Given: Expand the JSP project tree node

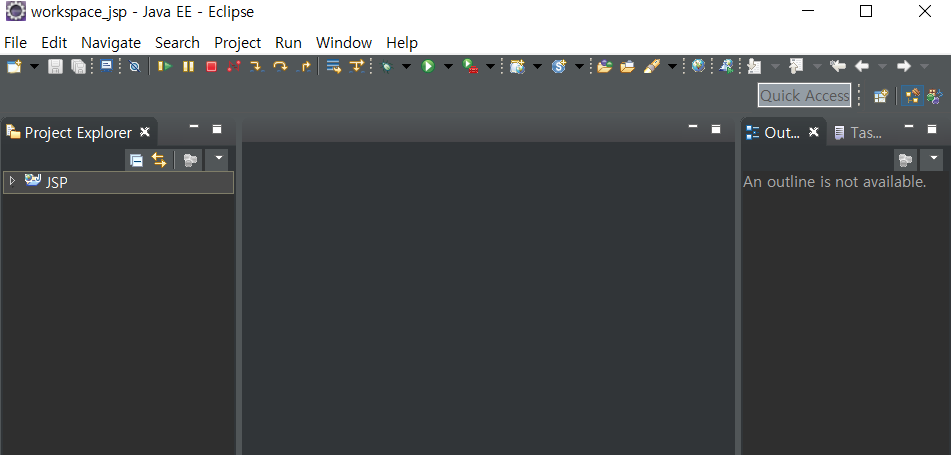Looking at the screenshot, I should [13, 181].
